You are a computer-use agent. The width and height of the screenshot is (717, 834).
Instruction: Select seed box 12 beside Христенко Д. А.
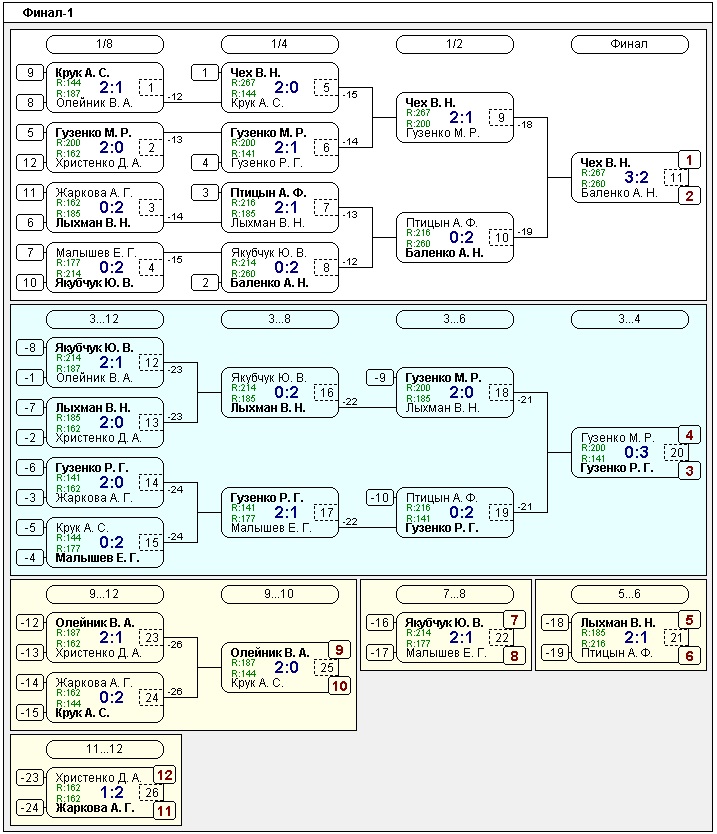[x=30, y=162]
